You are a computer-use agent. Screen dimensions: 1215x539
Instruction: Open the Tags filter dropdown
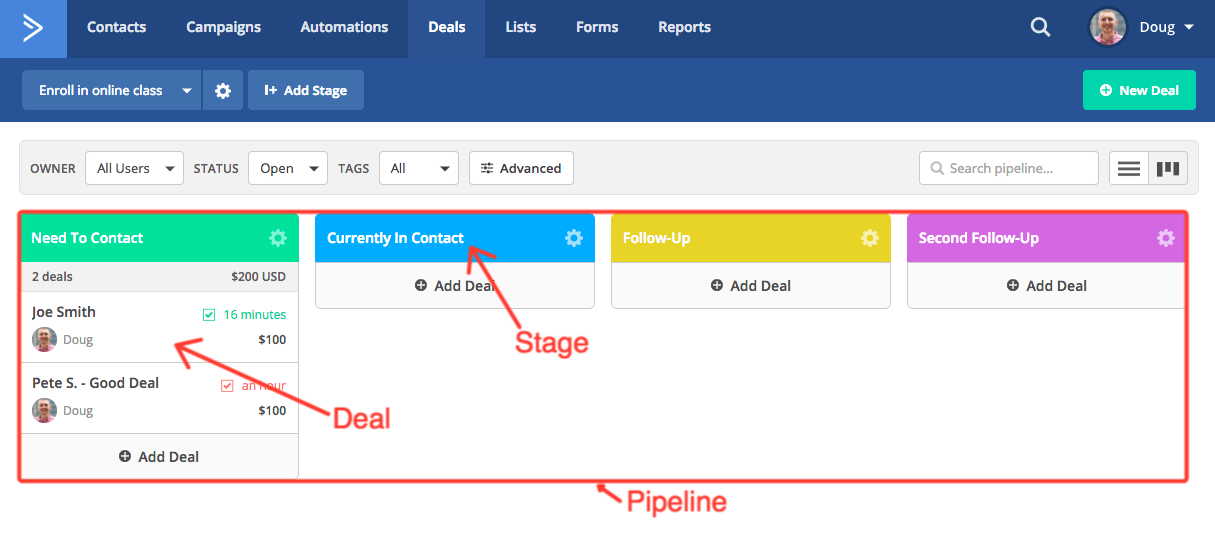(418, 168)
